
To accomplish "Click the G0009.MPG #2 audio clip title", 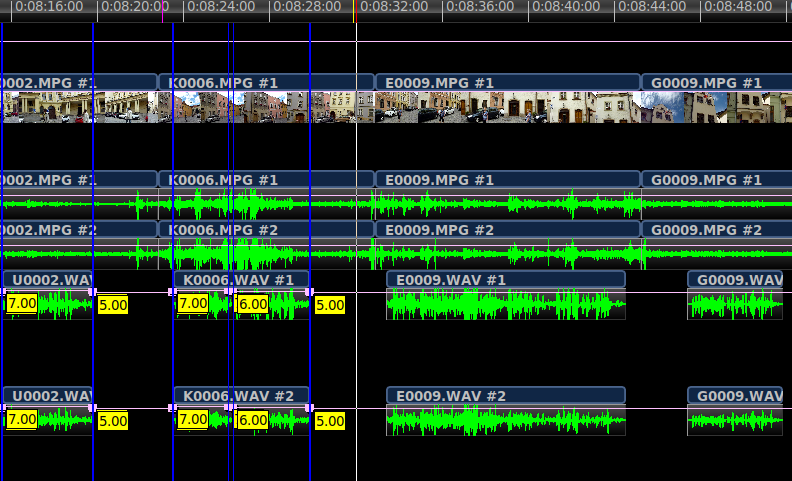I will pos(716,230).
